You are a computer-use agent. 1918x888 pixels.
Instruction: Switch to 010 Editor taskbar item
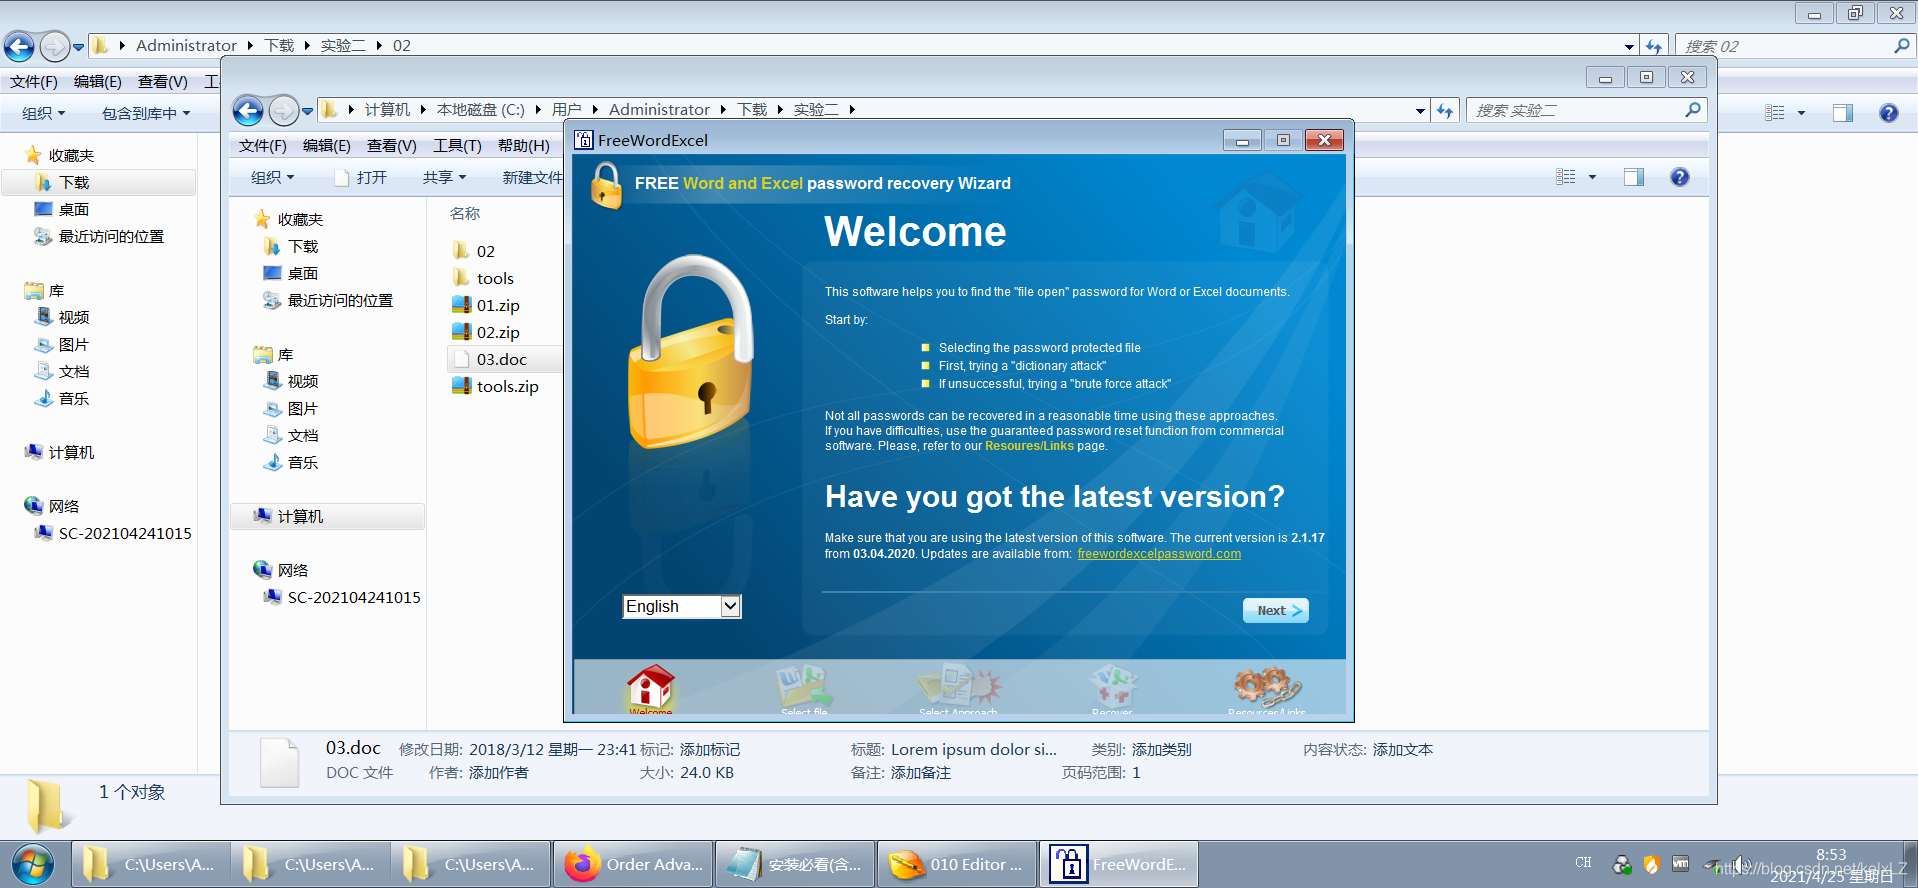[x=955, y=864]
